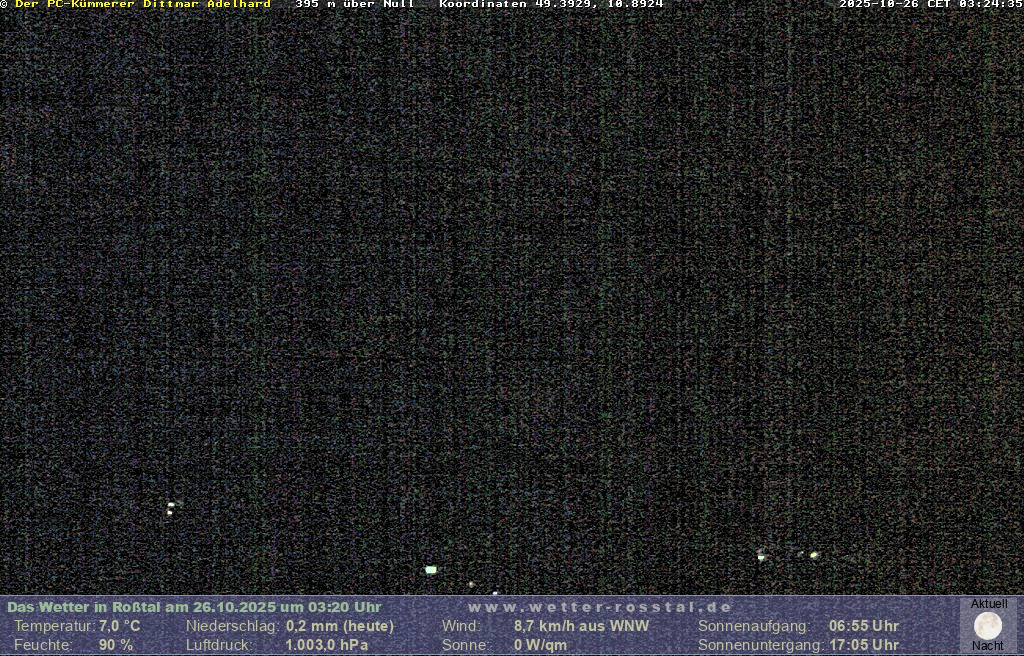The width and height of the screenshot is (1024, 656).
Task: Click the Sonne value 0 W/qm
Action: tap(540, 645)
